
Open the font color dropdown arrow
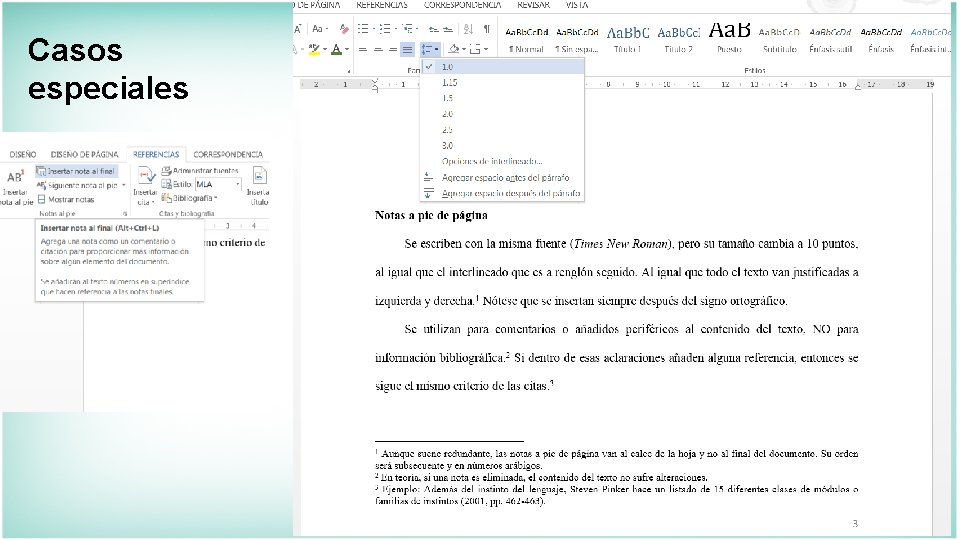click(x=347, y=50)
